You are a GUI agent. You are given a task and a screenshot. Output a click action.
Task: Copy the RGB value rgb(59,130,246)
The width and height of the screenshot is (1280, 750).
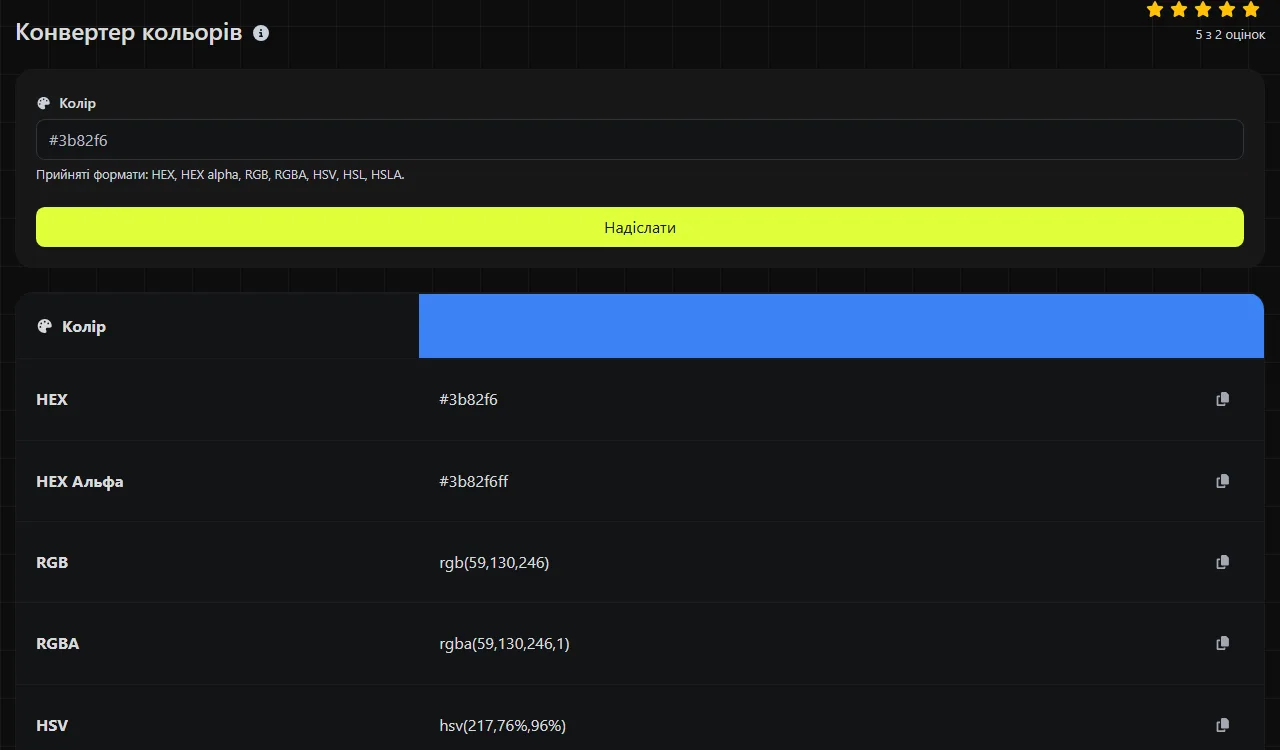(x=1222, y=562)
